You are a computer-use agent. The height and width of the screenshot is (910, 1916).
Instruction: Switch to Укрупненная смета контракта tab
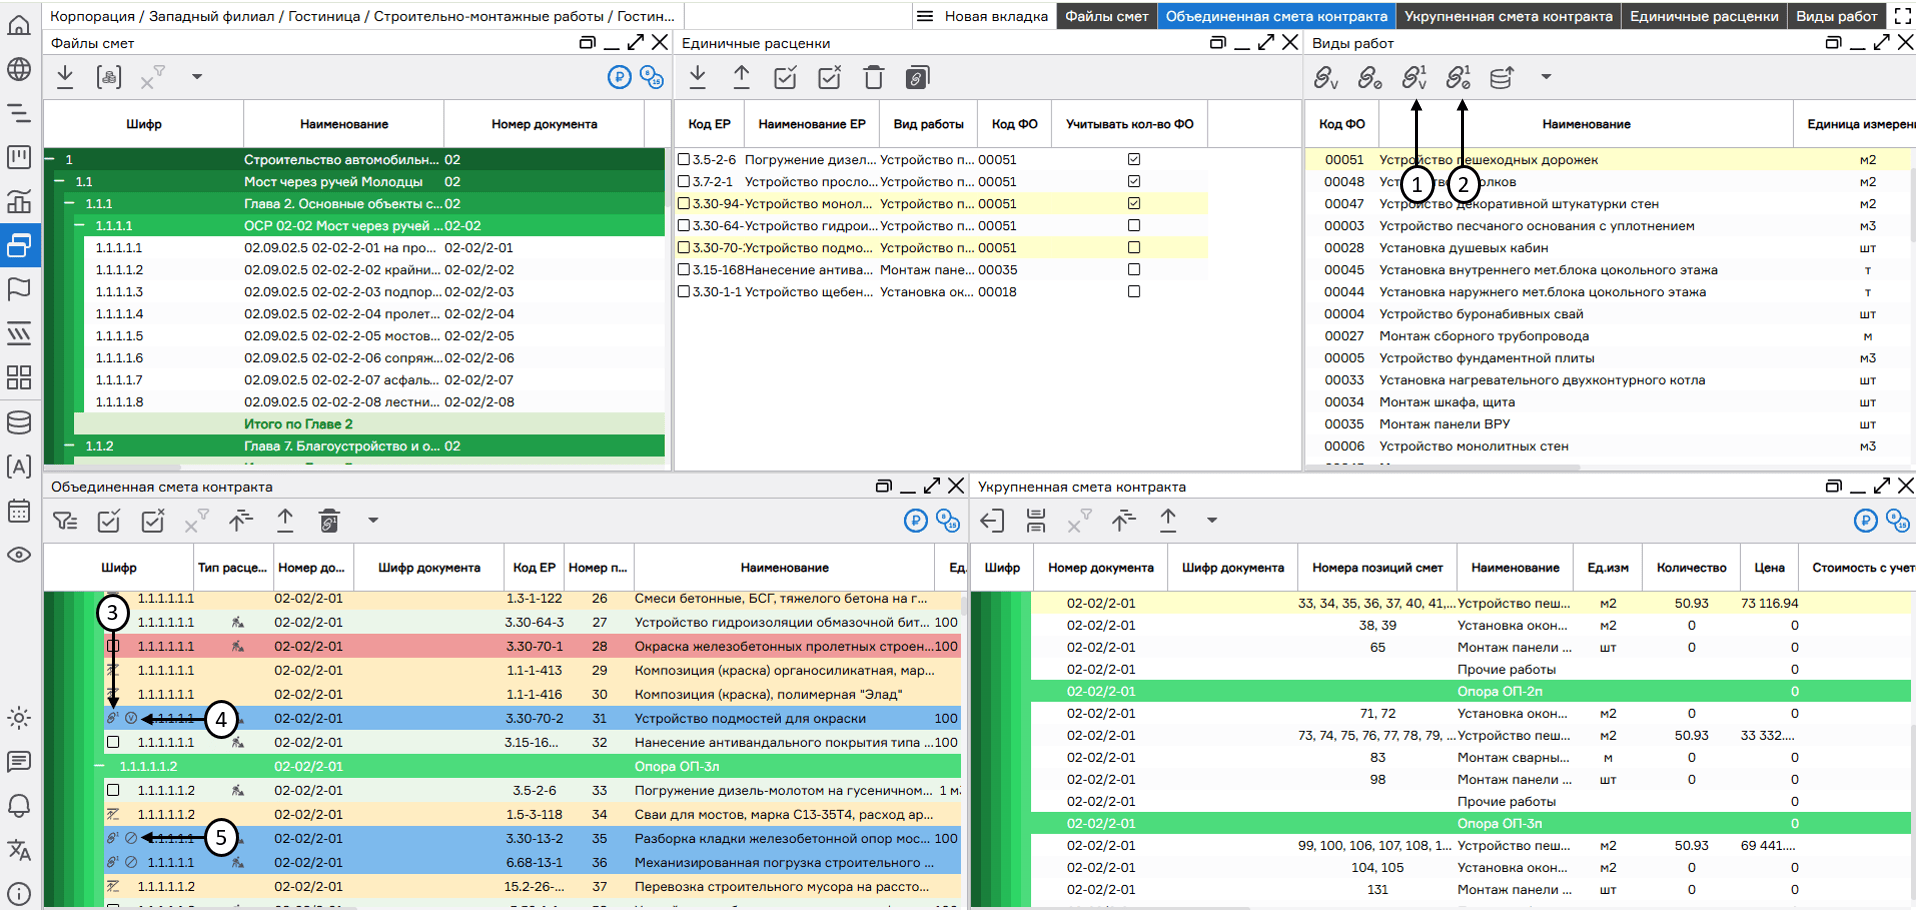pos(1507,16)
